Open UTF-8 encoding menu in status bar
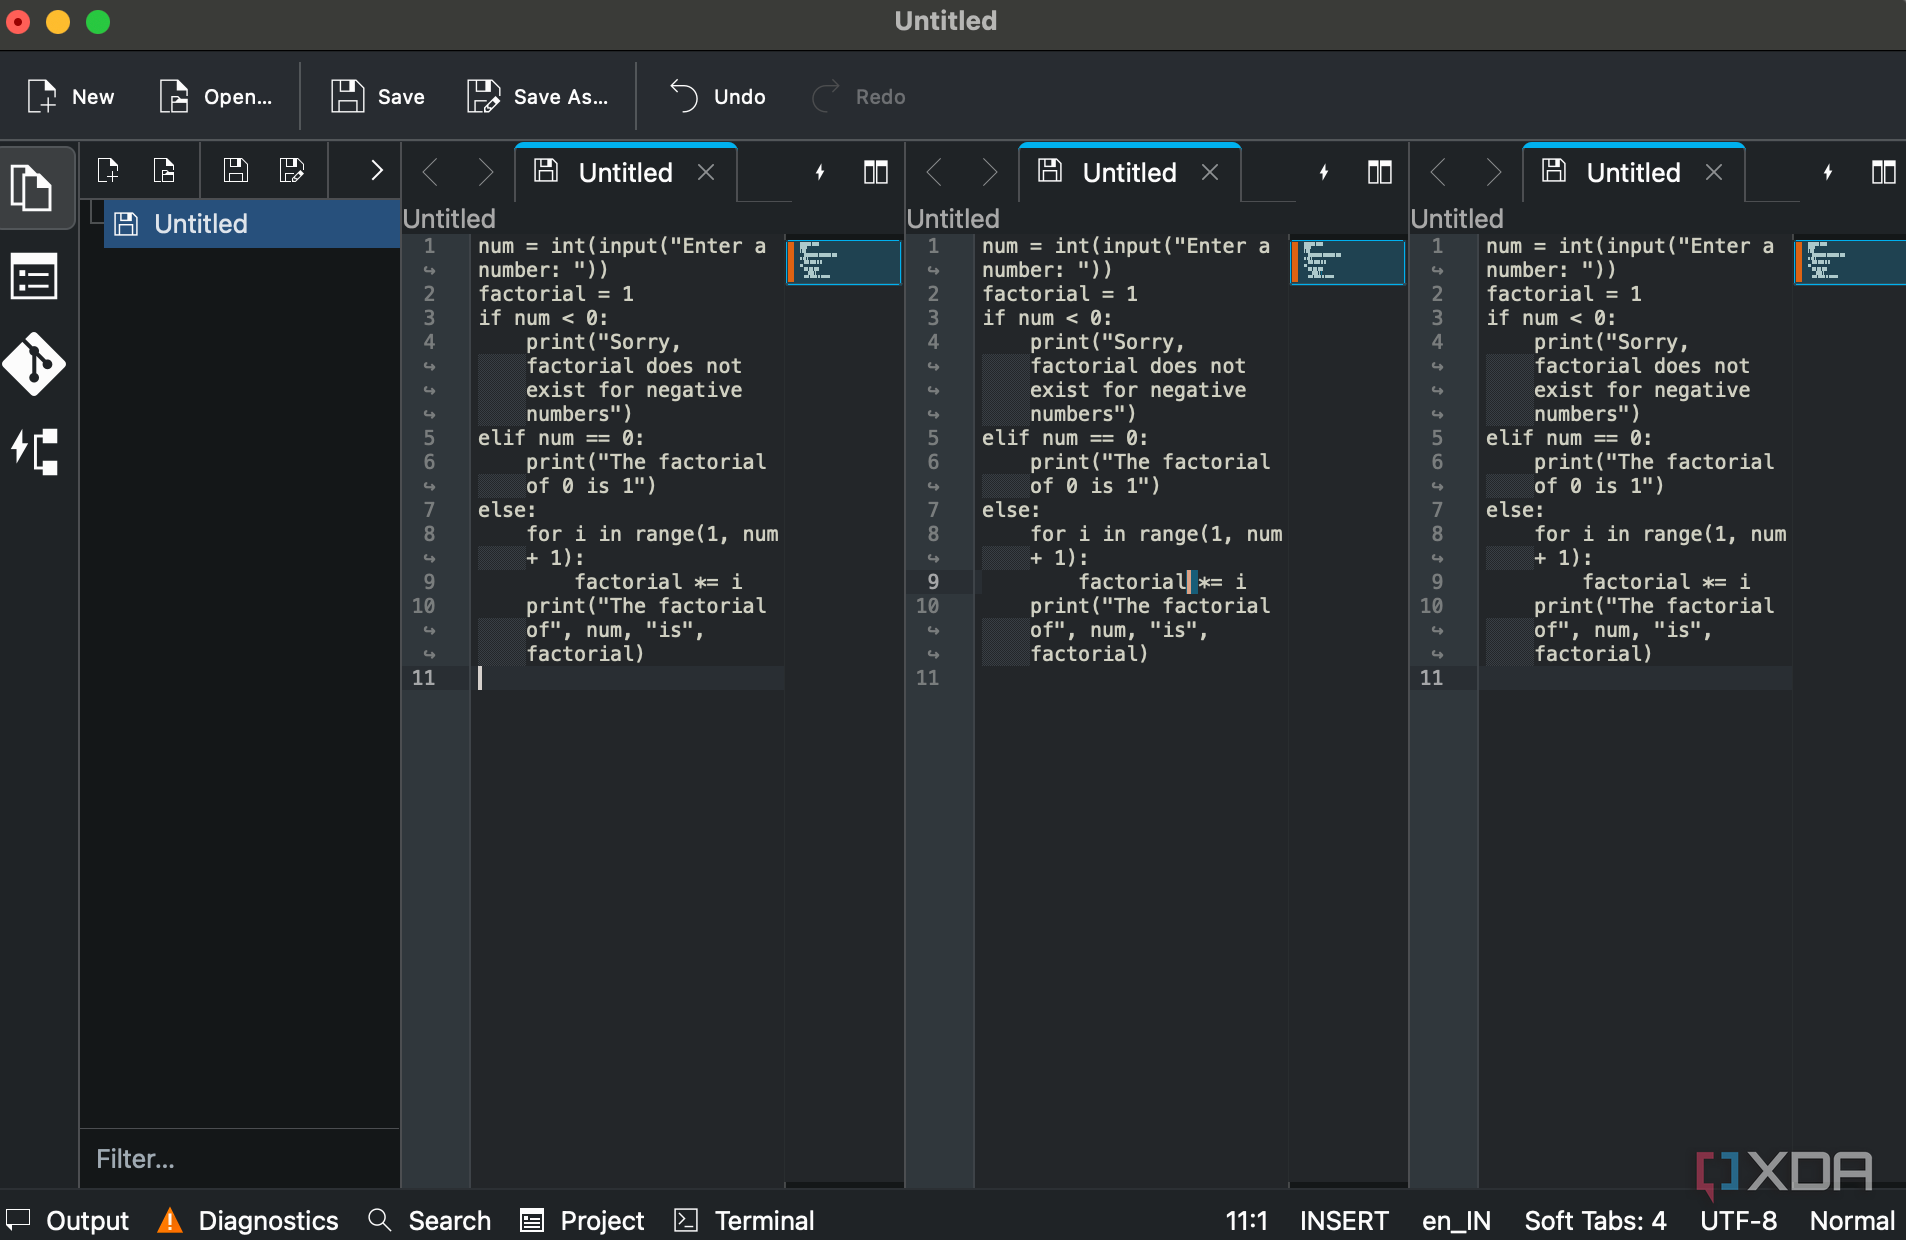1906x1240 pixels. (x=1739, y=1221)
